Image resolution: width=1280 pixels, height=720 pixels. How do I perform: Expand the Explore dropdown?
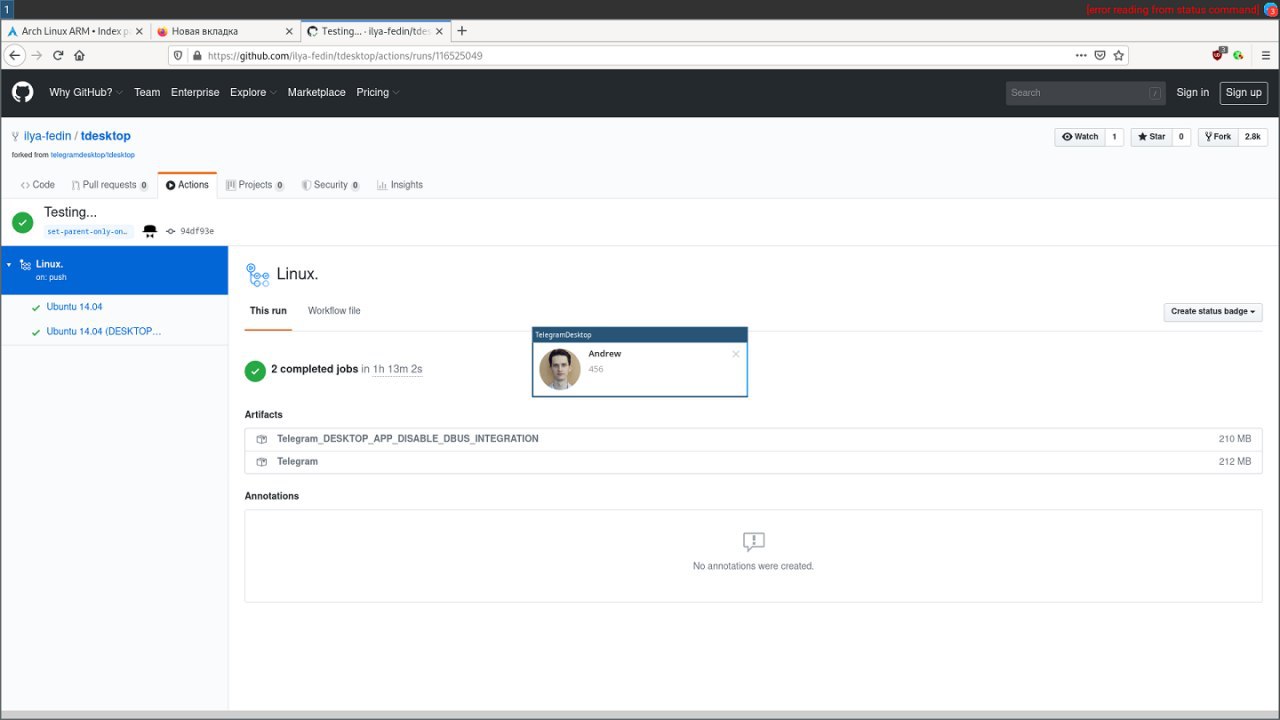(253, 92)
